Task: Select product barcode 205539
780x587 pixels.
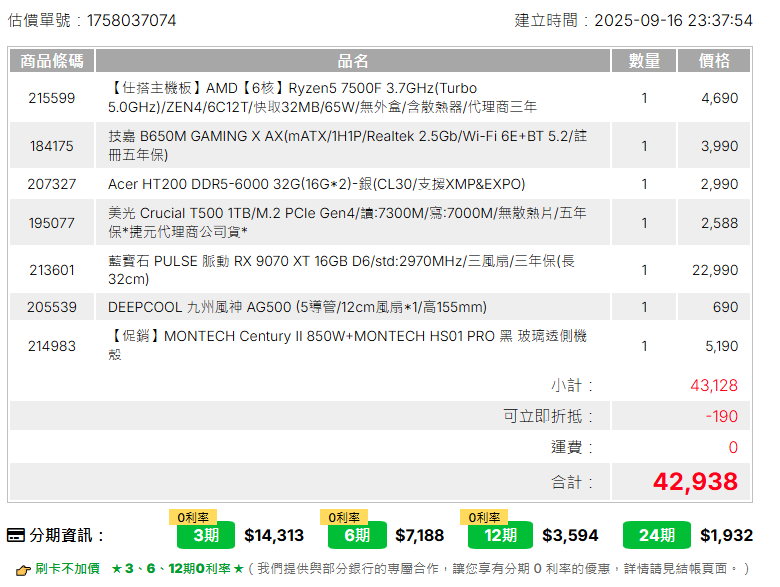Action: click(x=52, y=307)
